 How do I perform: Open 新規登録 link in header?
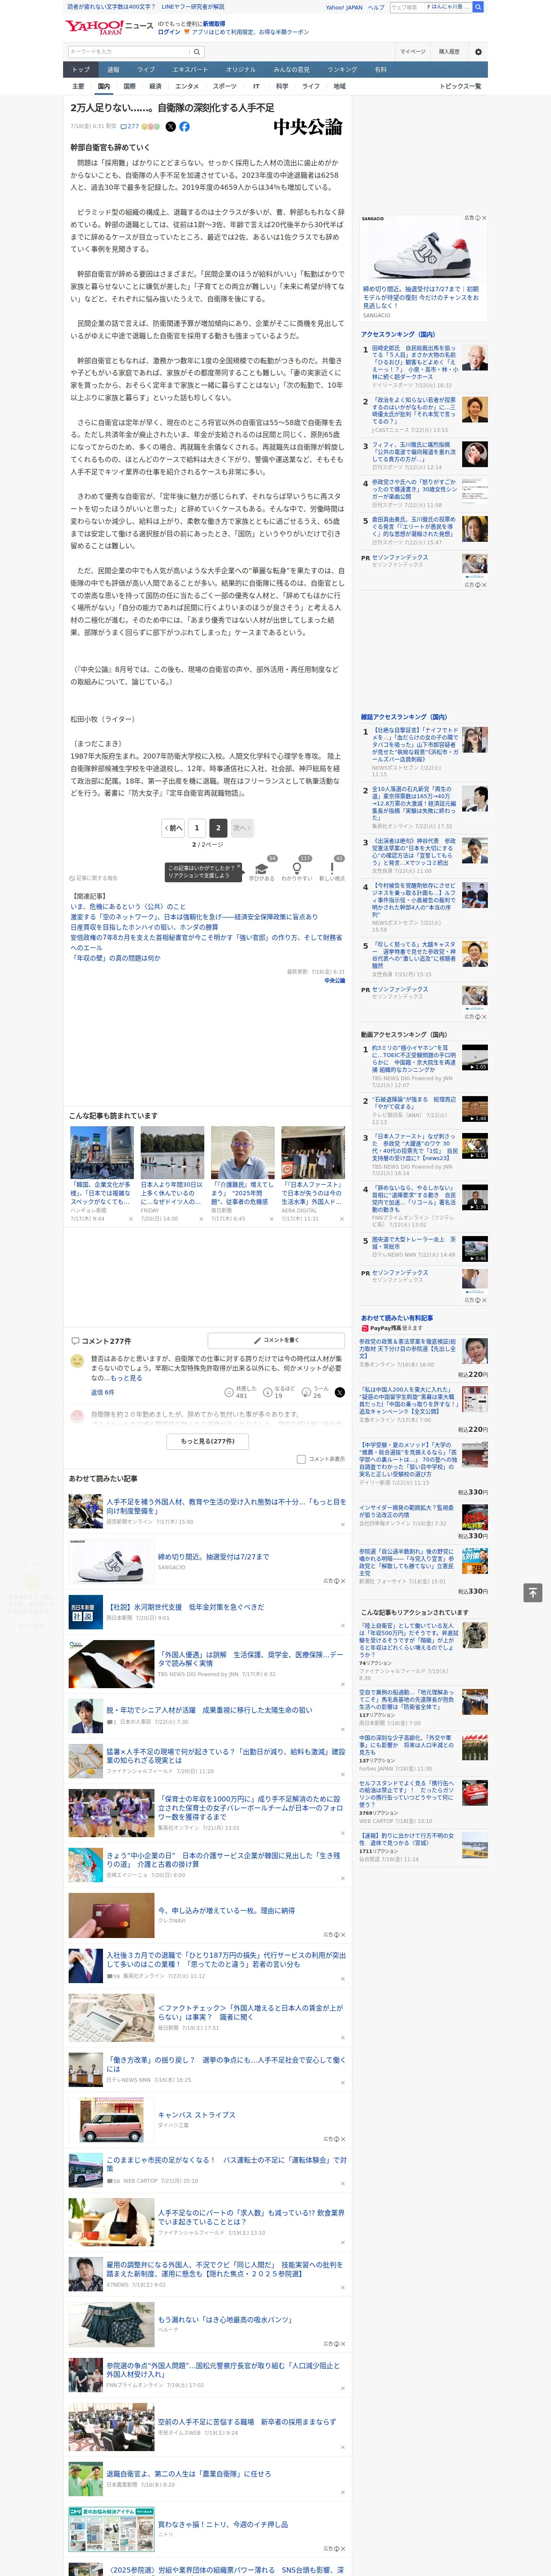point(214,23)
